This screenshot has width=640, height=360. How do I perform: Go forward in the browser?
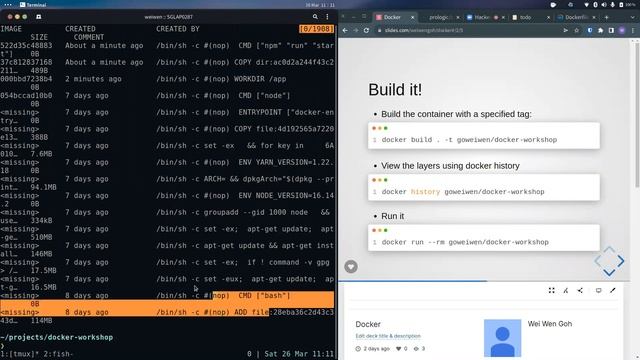click(356, 30)
